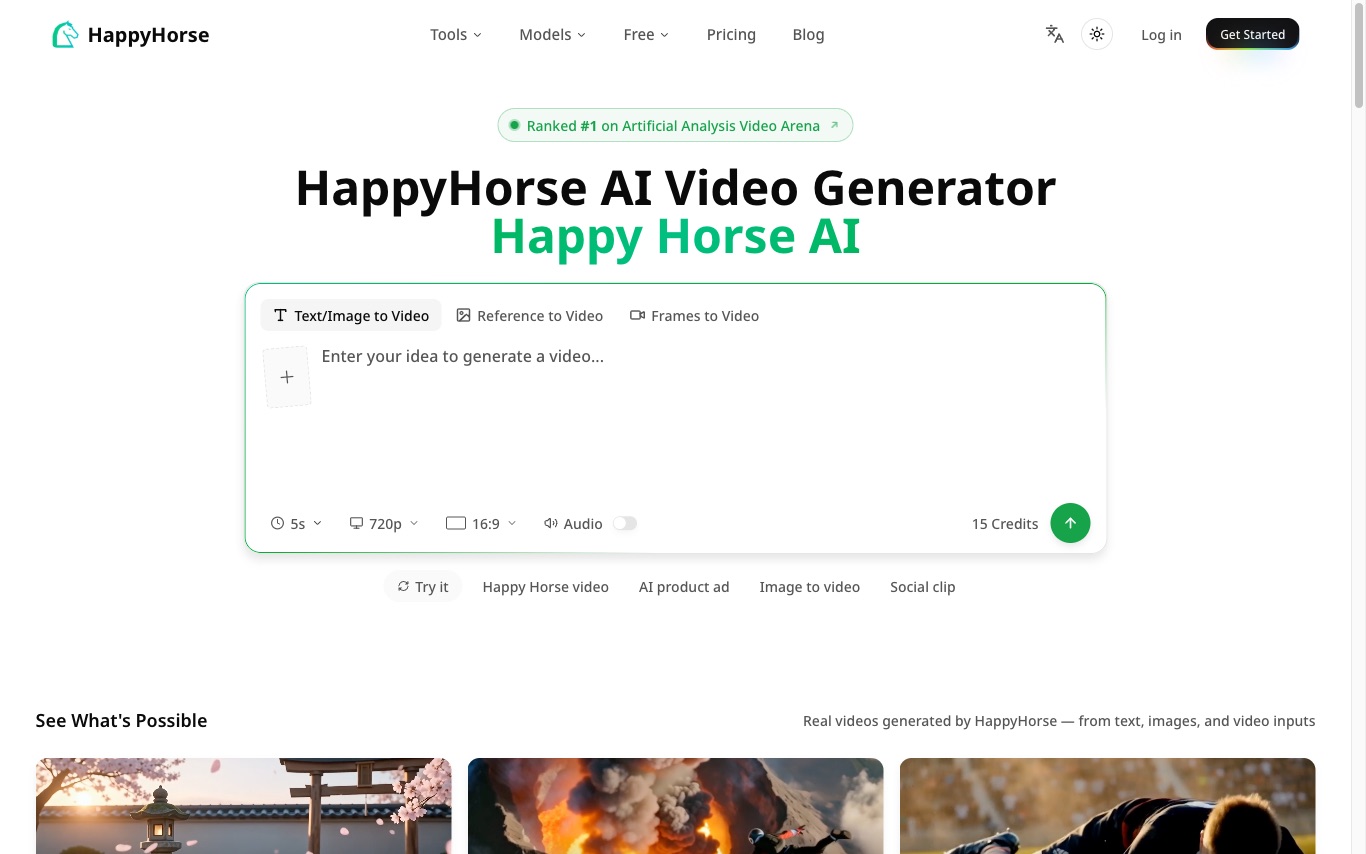Click the duration clock icon
This screenshot has width=1366, height=854.
pos(277,523)
